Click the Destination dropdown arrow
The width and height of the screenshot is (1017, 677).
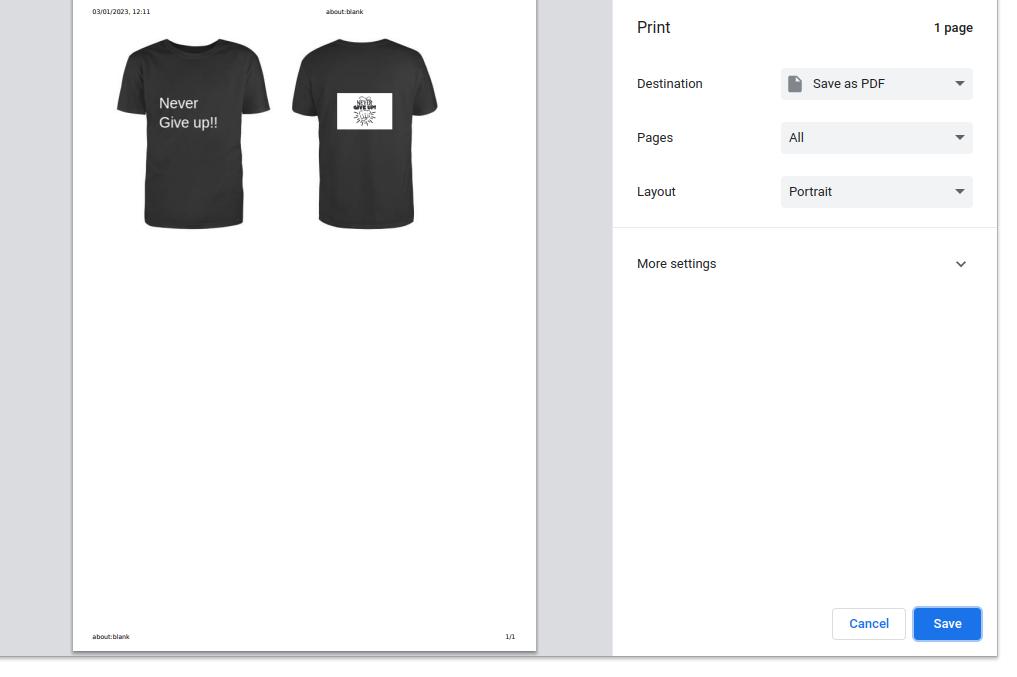[959, 84]
